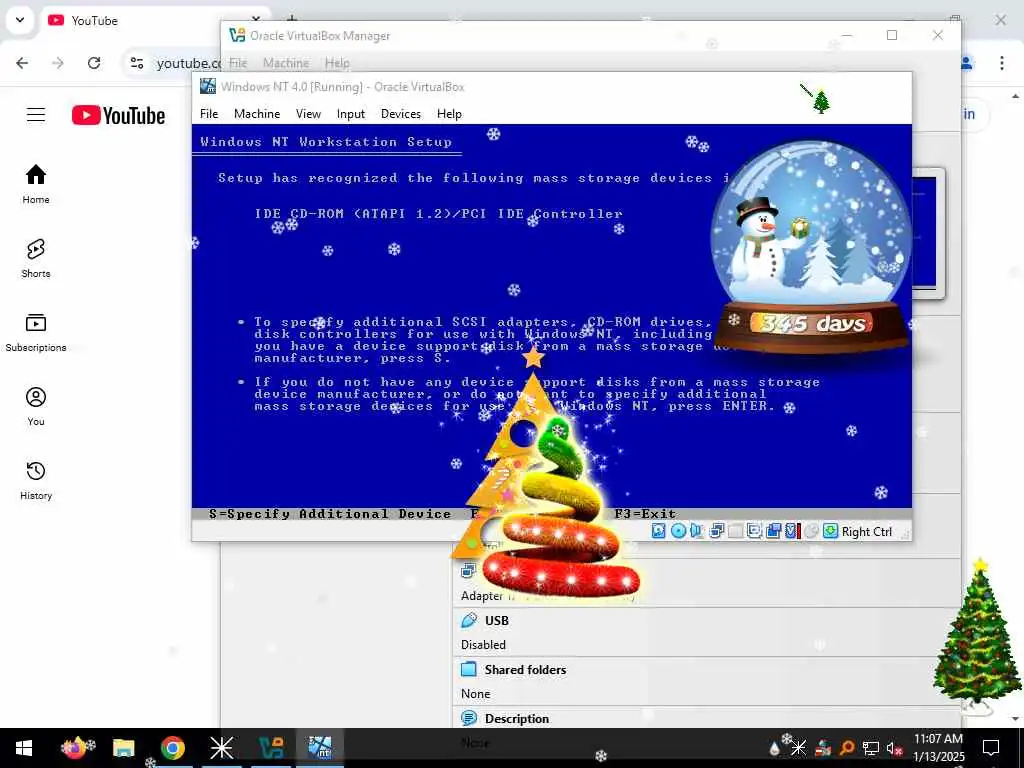Screen dimensions: 1024x768
Task: Click the Chrome address bar showing youtube.com
Action: click(188, 63)
